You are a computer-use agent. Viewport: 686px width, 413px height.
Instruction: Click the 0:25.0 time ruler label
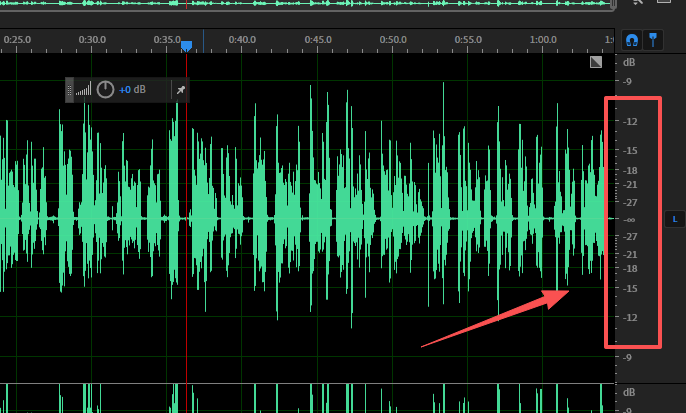point(17,39)
